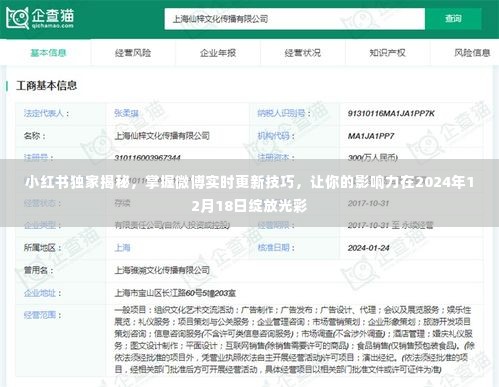Open the 企业年报 tab

pos(218,53)
